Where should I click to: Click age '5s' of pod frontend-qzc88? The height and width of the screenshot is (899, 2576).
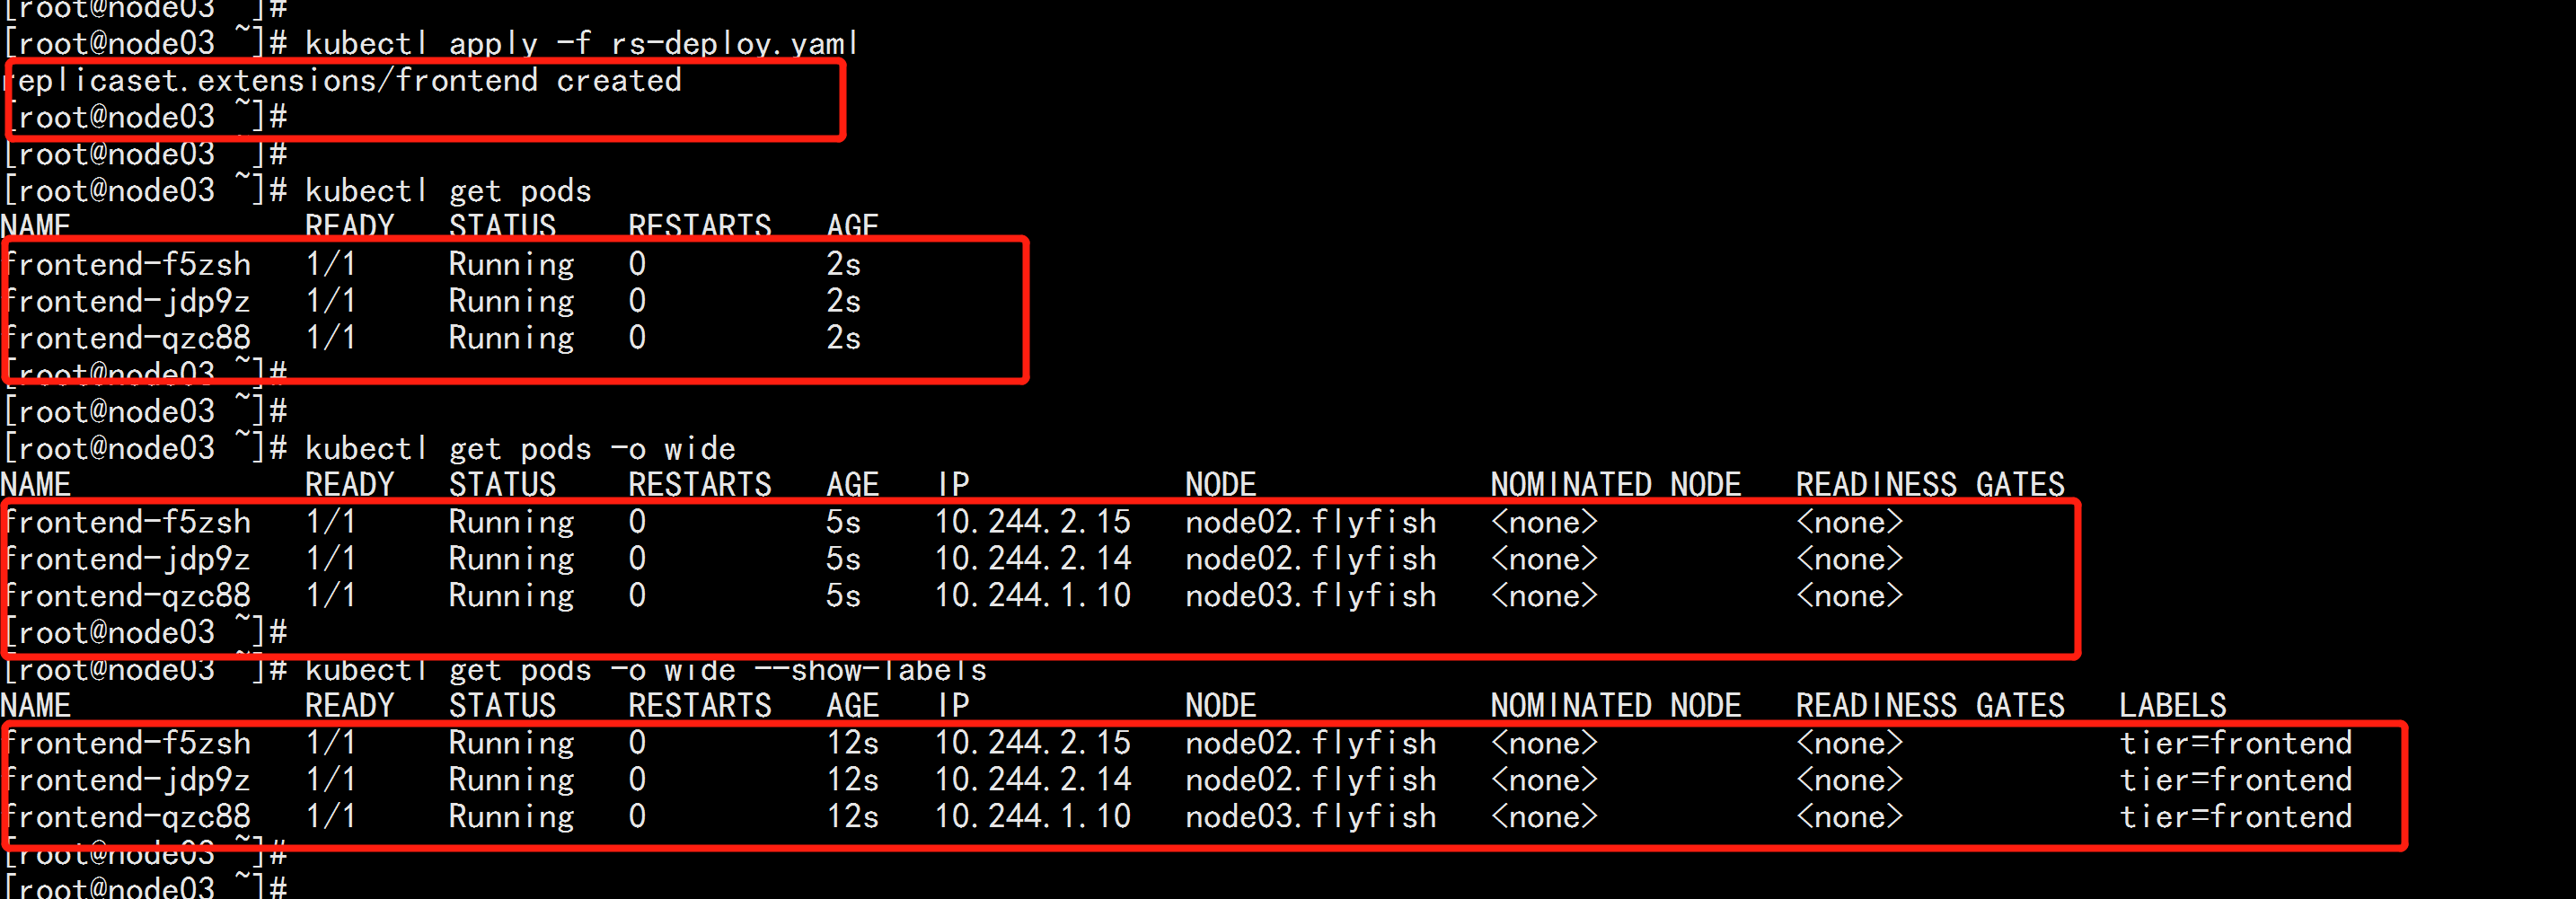click(843, 597)
